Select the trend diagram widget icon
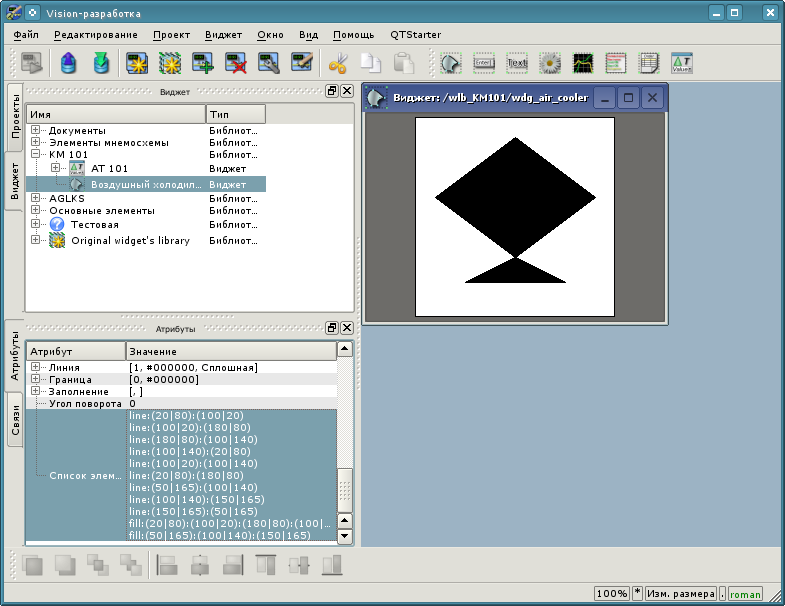 click(582, 64)
